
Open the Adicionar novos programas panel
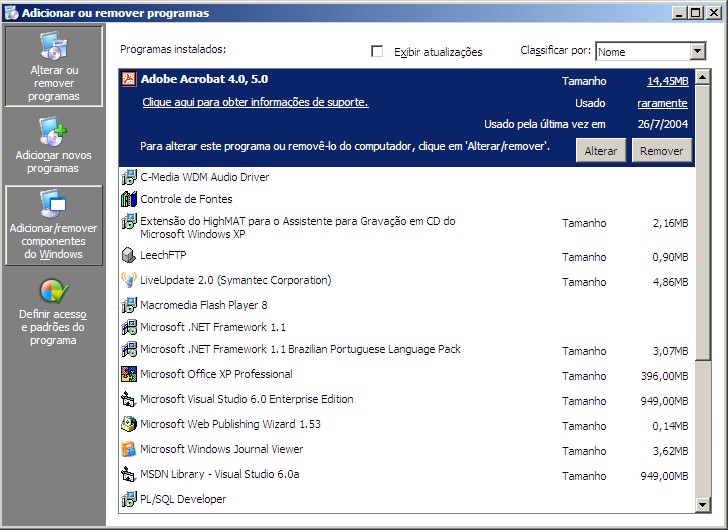click(54, 146)
